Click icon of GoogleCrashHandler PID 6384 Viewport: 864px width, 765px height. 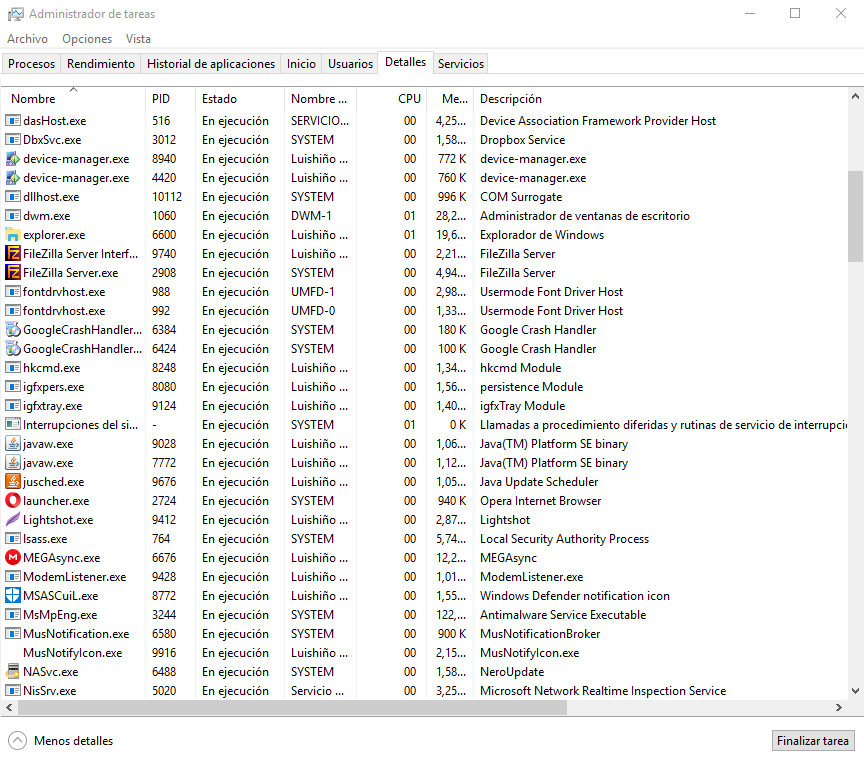tap(13, 330)
